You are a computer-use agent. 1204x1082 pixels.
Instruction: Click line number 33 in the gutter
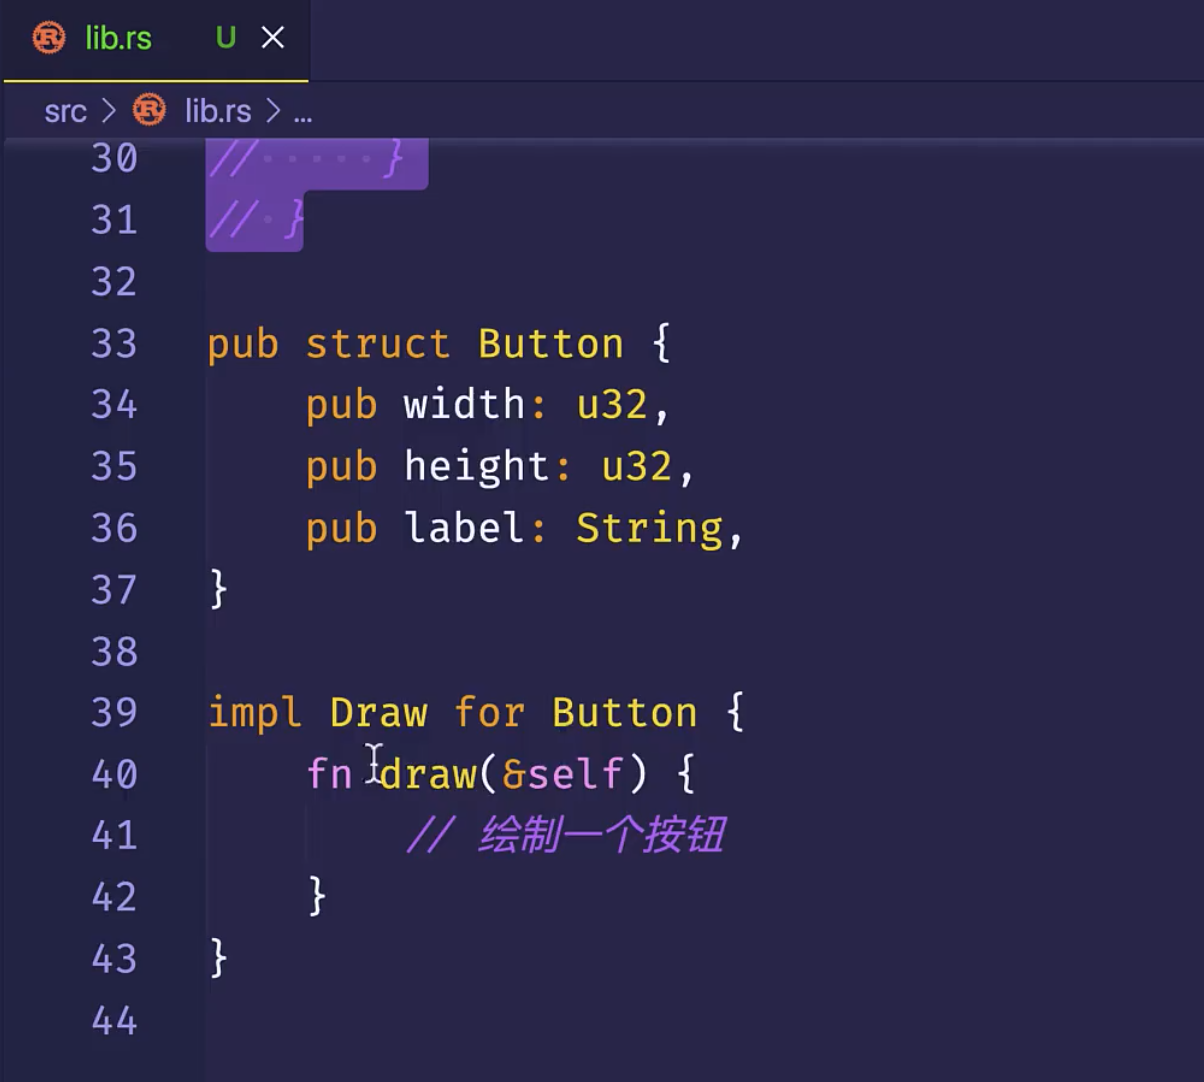pyautogui.click(x=114, y=344)
